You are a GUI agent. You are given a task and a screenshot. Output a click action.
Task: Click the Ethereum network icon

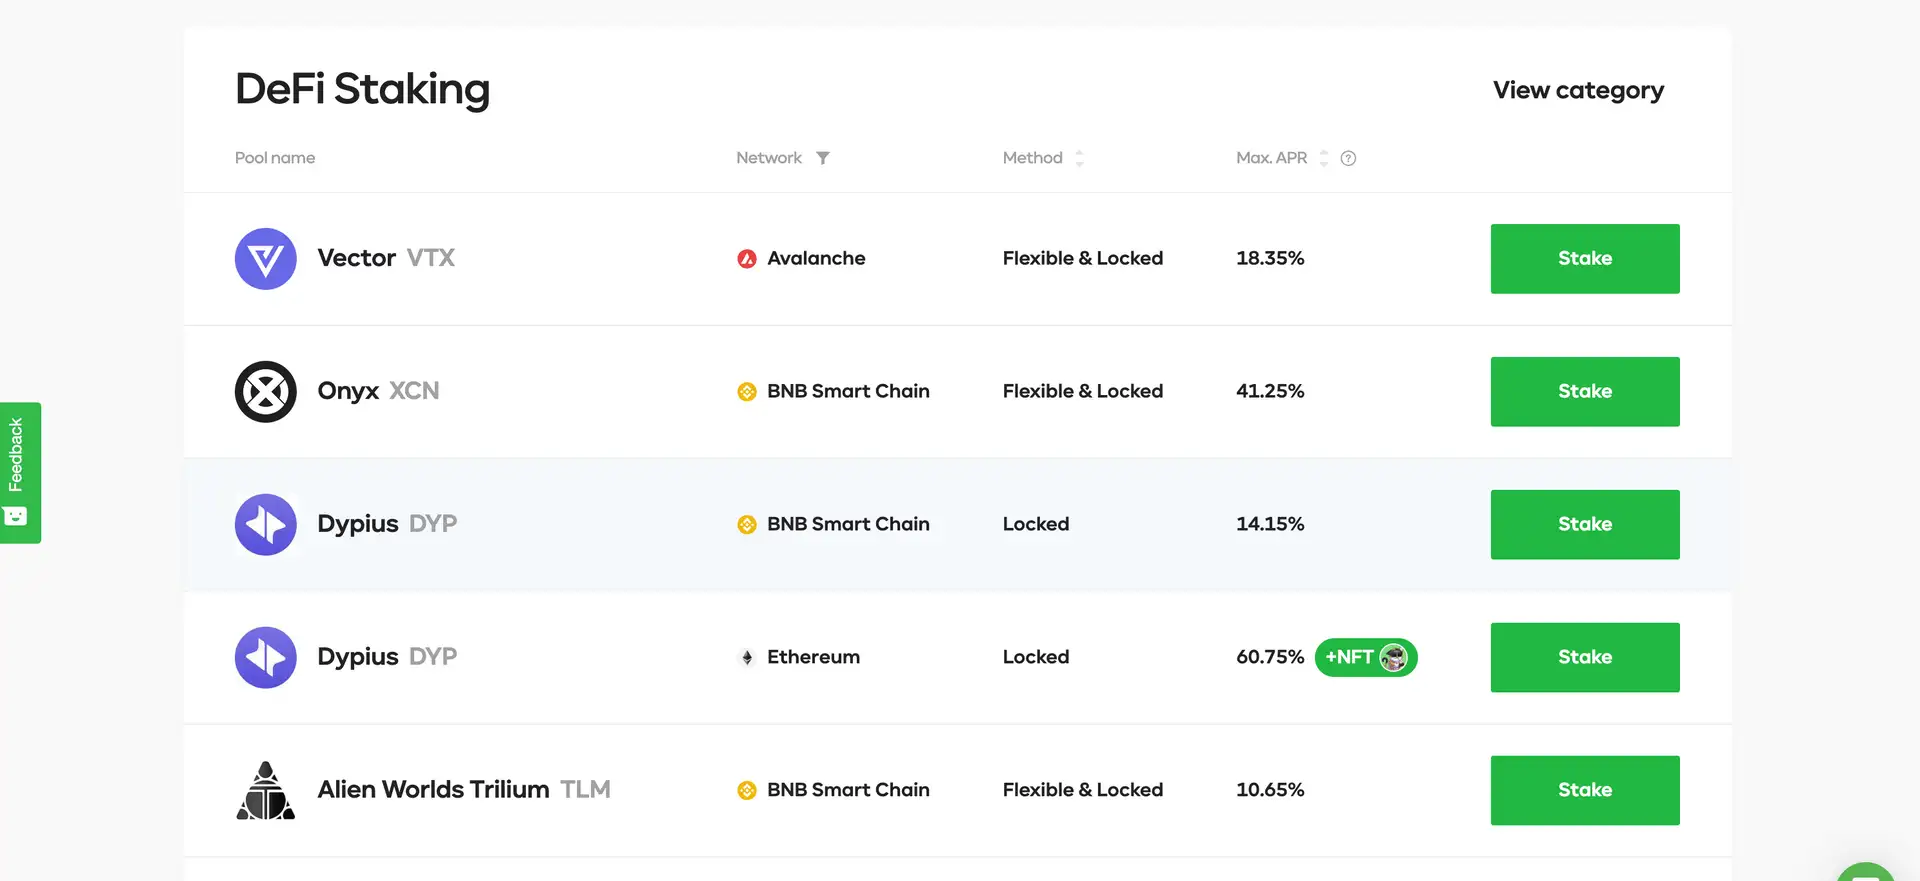tap(747, 658)
